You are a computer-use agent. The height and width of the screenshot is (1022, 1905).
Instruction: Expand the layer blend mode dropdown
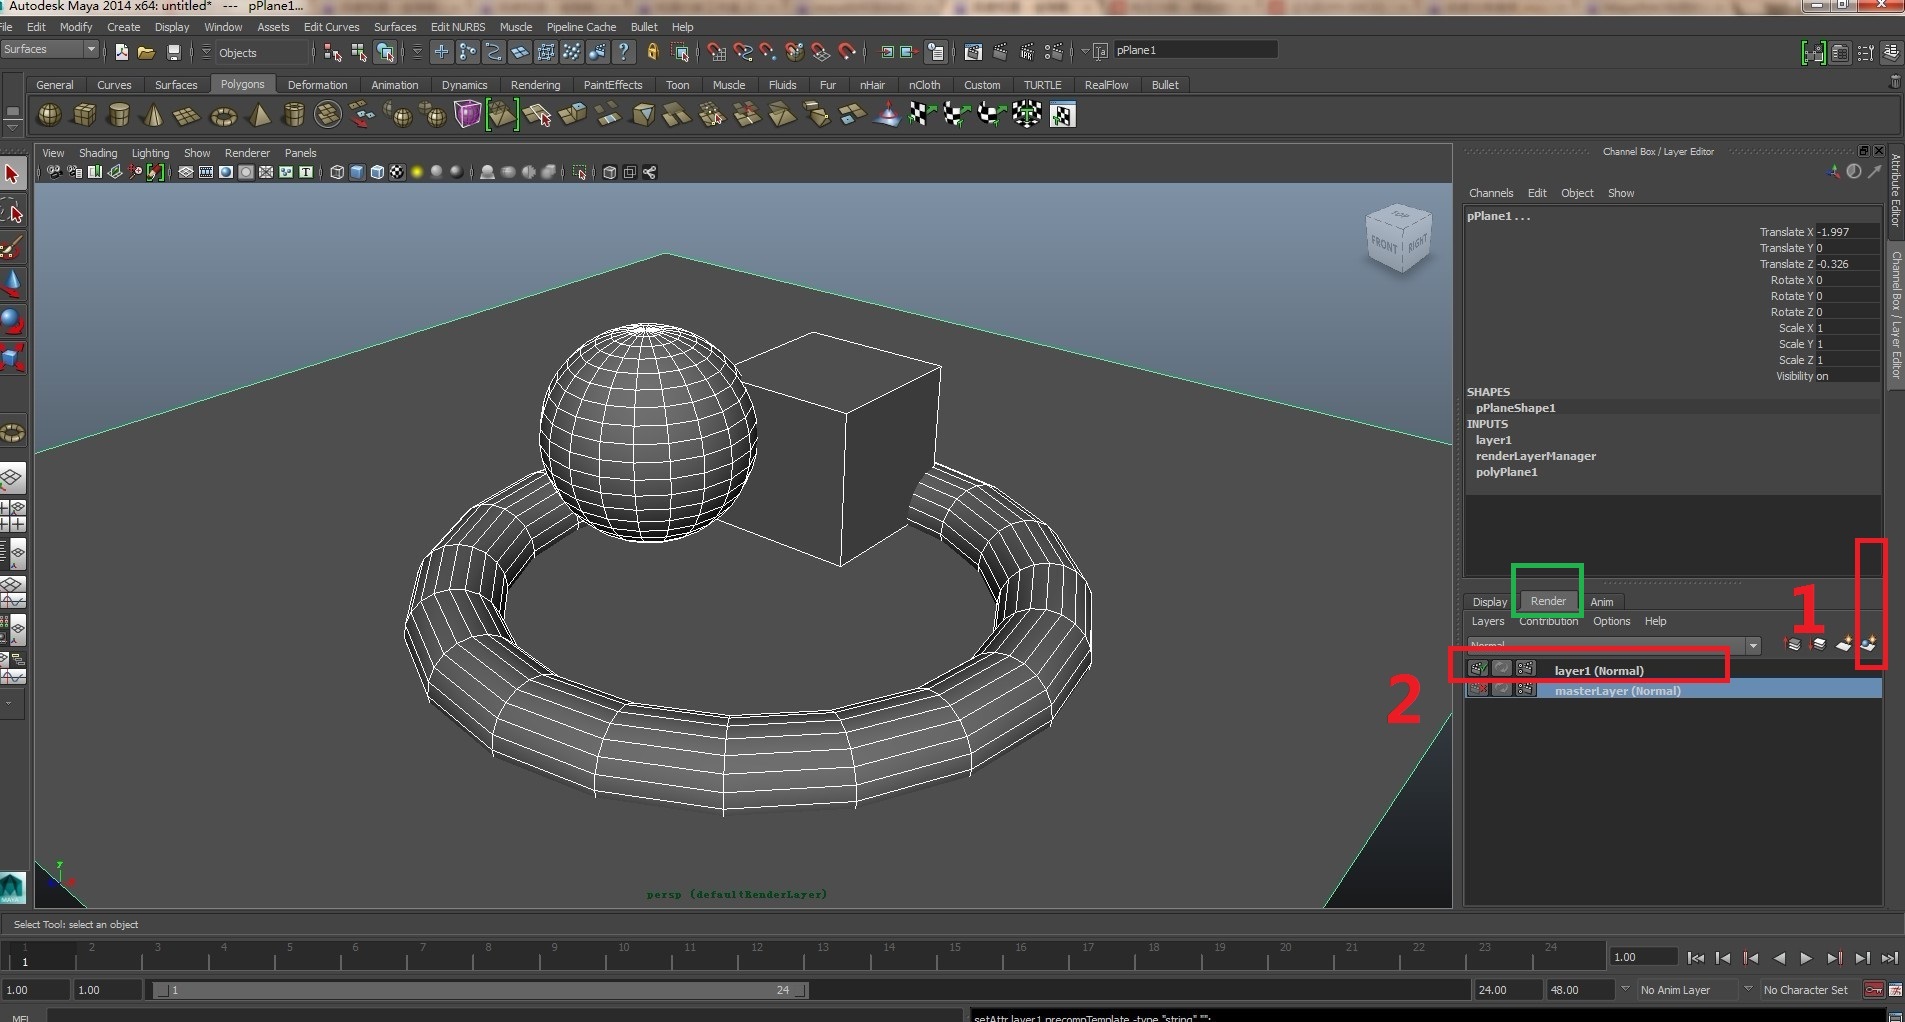[x=1752, y=646]
